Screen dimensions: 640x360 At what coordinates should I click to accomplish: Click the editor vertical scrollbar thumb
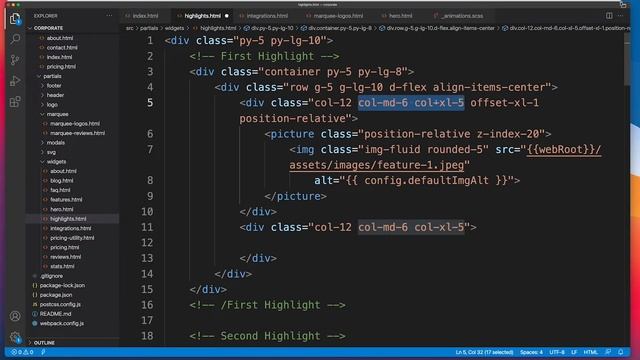pyautogui.click(x=627, y=59)
